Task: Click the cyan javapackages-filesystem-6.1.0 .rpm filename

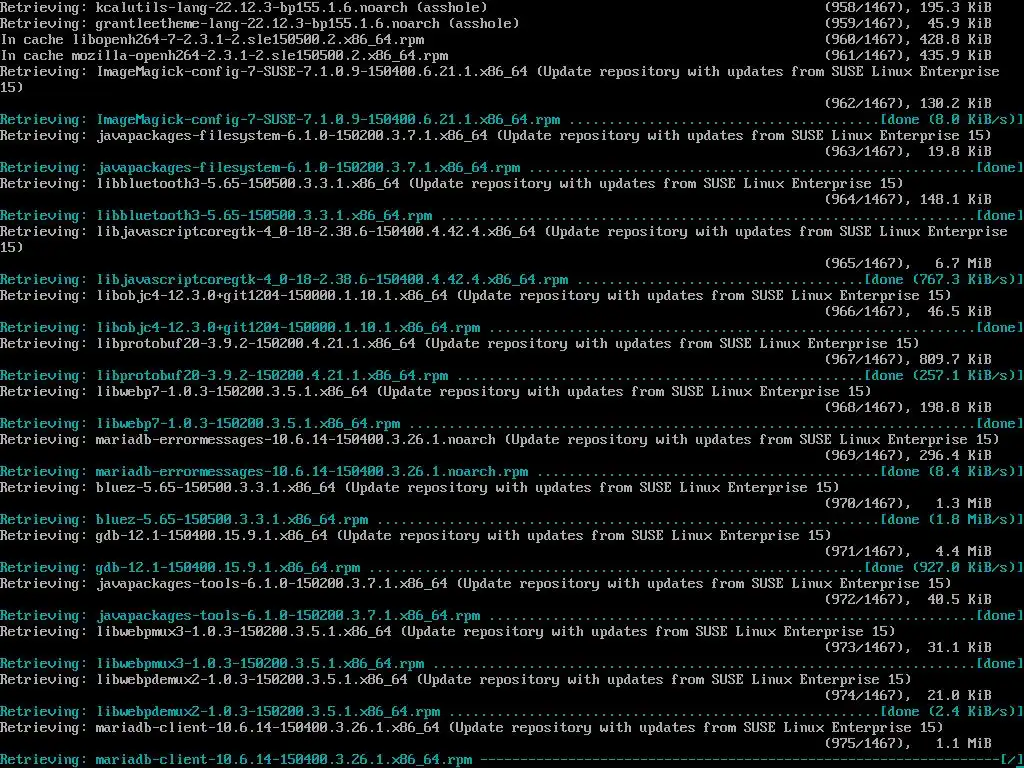Action: pyautogui.click(x=308, y=168)
